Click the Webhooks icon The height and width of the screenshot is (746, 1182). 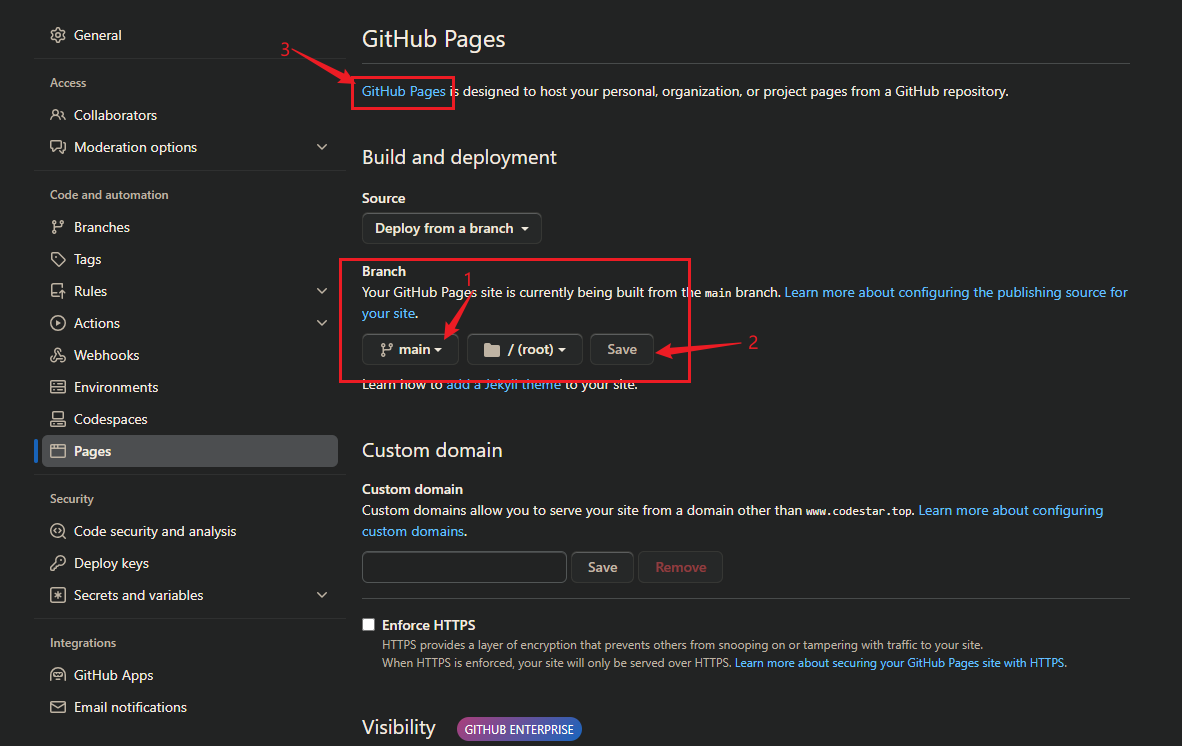58,355
